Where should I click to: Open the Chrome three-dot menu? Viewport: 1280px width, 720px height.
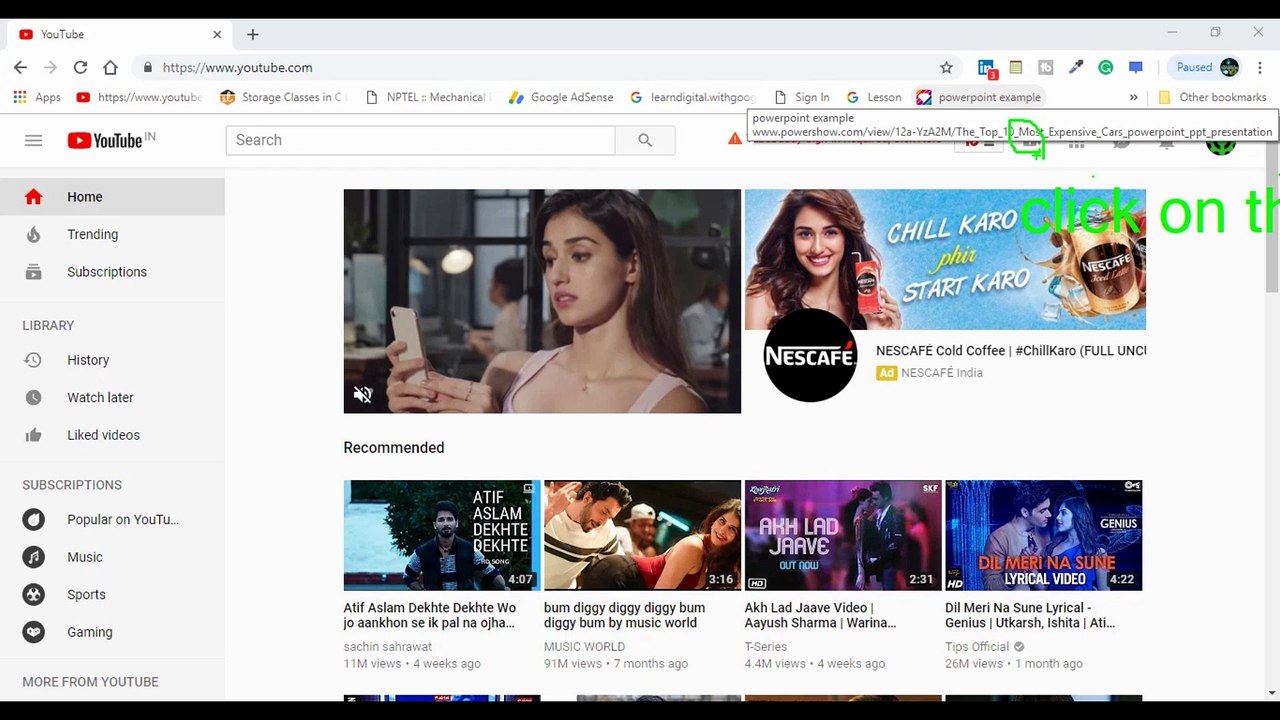[x=1260, y=67]
